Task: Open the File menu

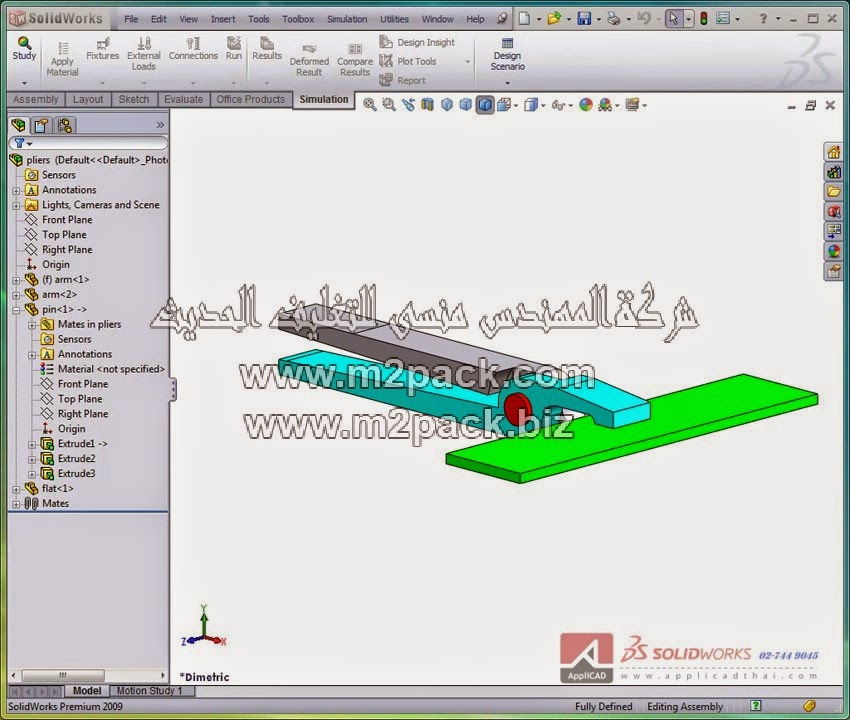Action: (131, 19)
